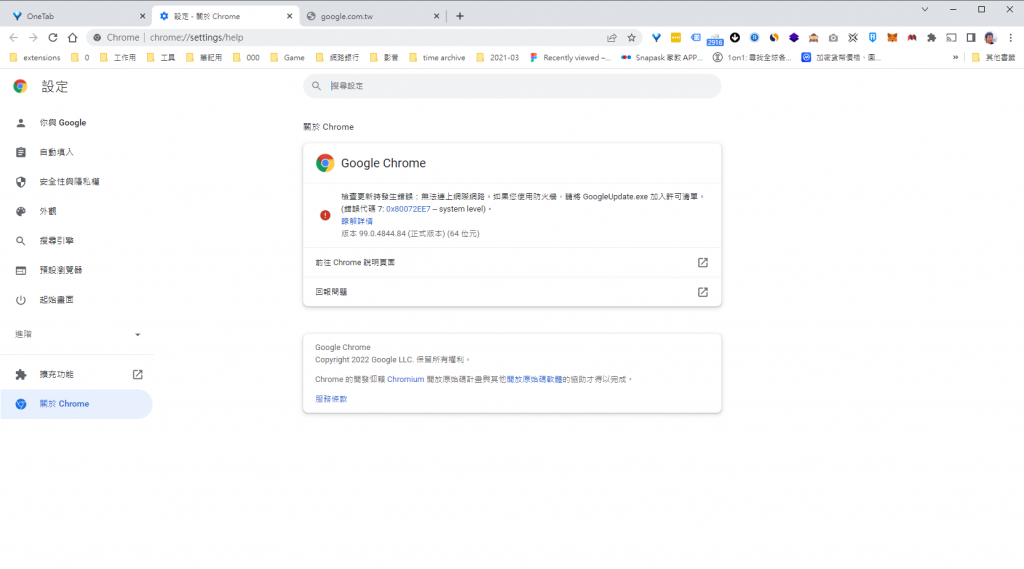Click external-link icon on 回報問題 row

(x=703, y=292)
